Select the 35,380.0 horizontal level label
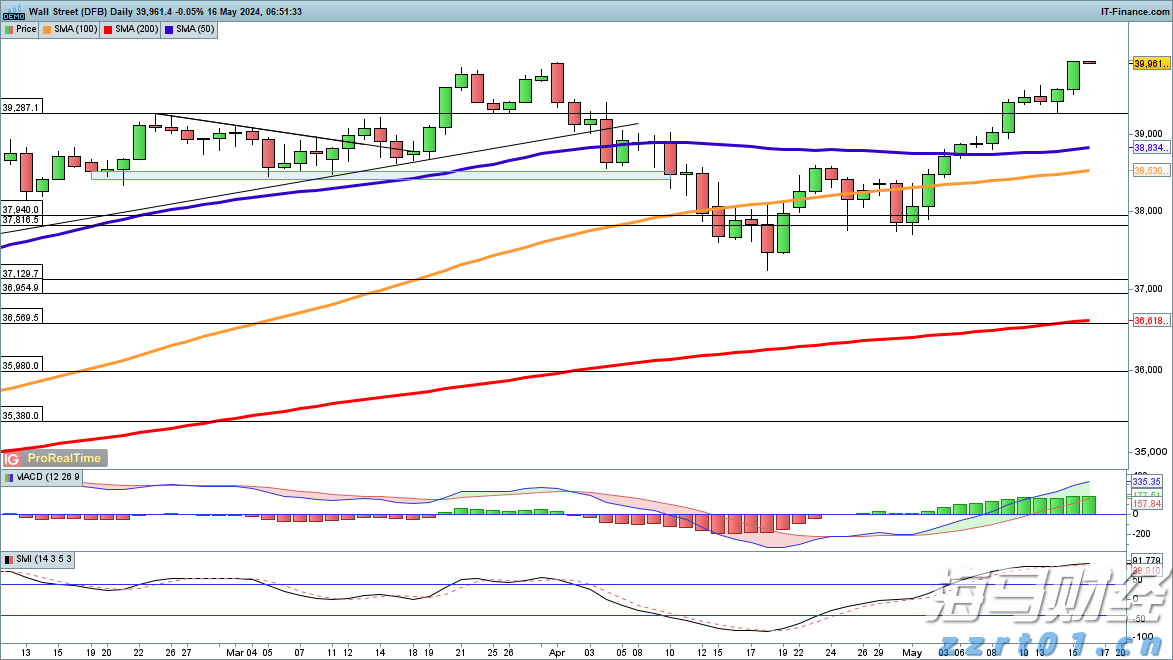 [21, 415]
